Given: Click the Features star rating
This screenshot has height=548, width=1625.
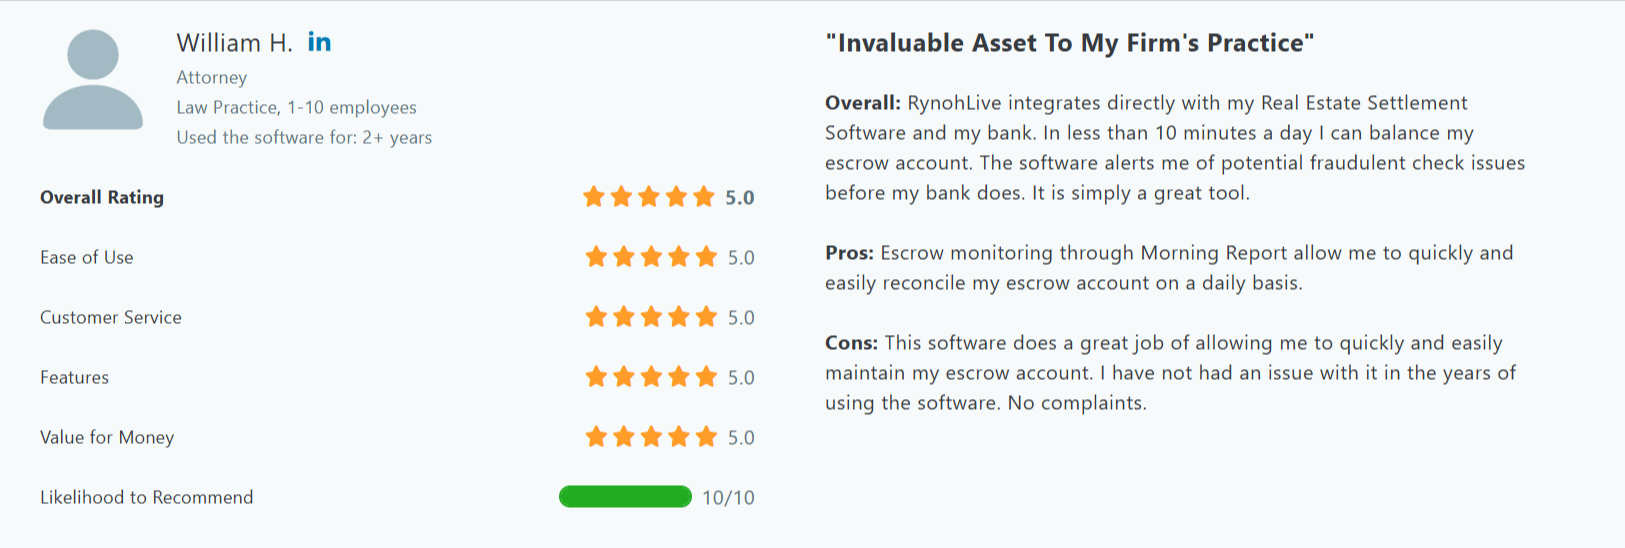Looking at the screenshot, I should click(x=651, y=377).
